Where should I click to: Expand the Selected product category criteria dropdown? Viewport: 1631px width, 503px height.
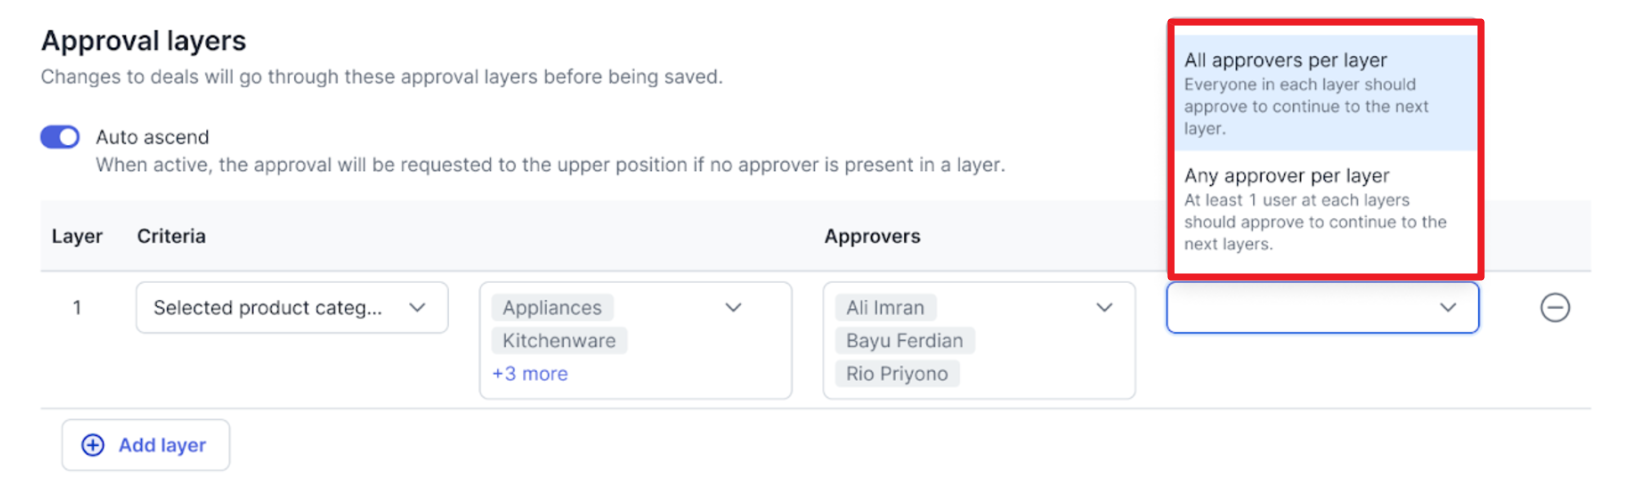[292, 307]
